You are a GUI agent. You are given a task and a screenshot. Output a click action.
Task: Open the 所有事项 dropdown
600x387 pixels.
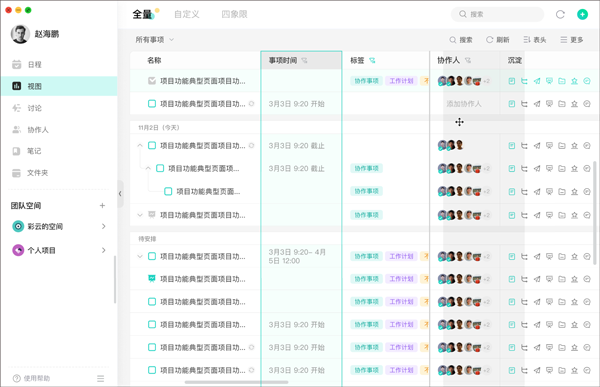coord(155,40)
